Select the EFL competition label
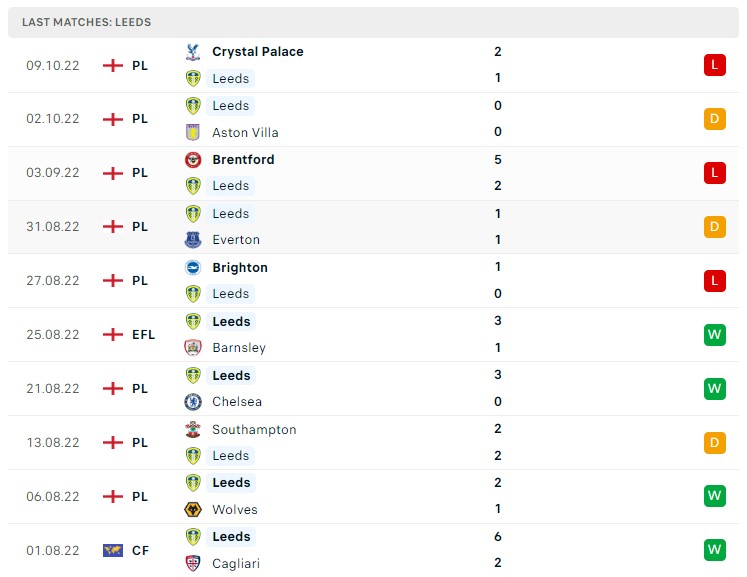Image resolution: width=747 pixels, height=577 pixels. [144, 335]
